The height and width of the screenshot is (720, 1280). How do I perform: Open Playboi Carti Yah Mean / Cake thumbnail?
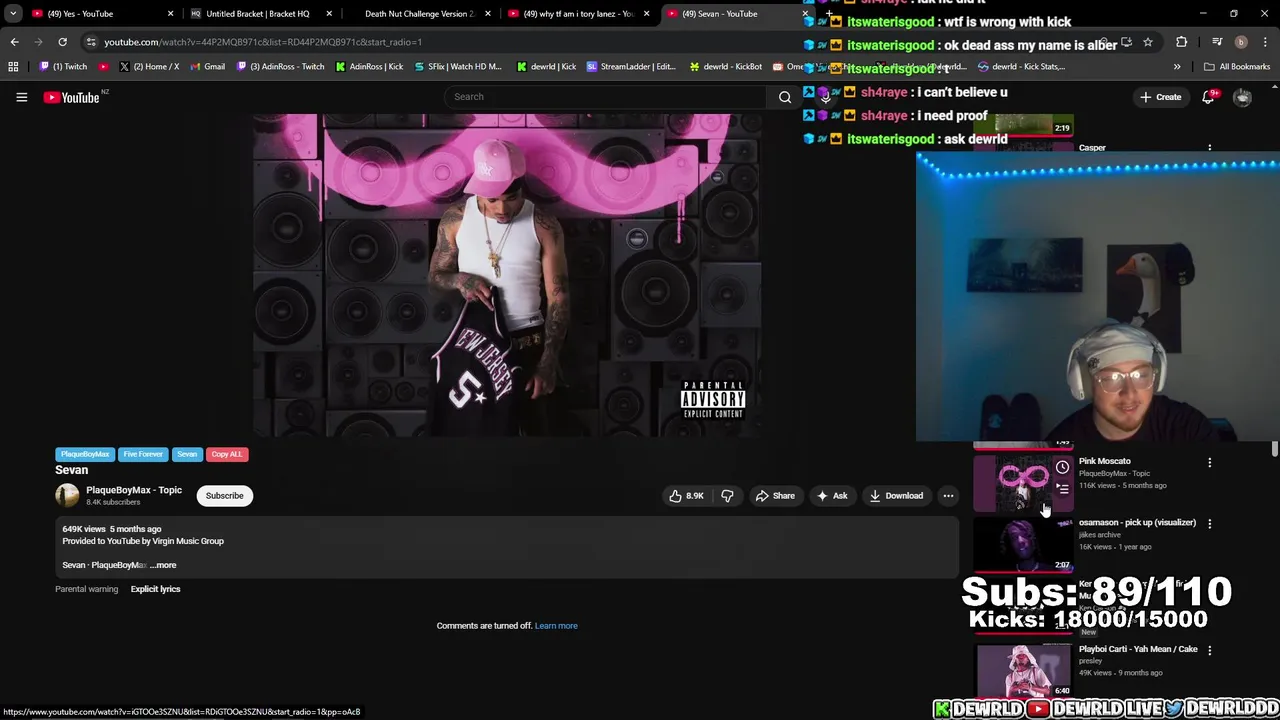click(1023, 670)
